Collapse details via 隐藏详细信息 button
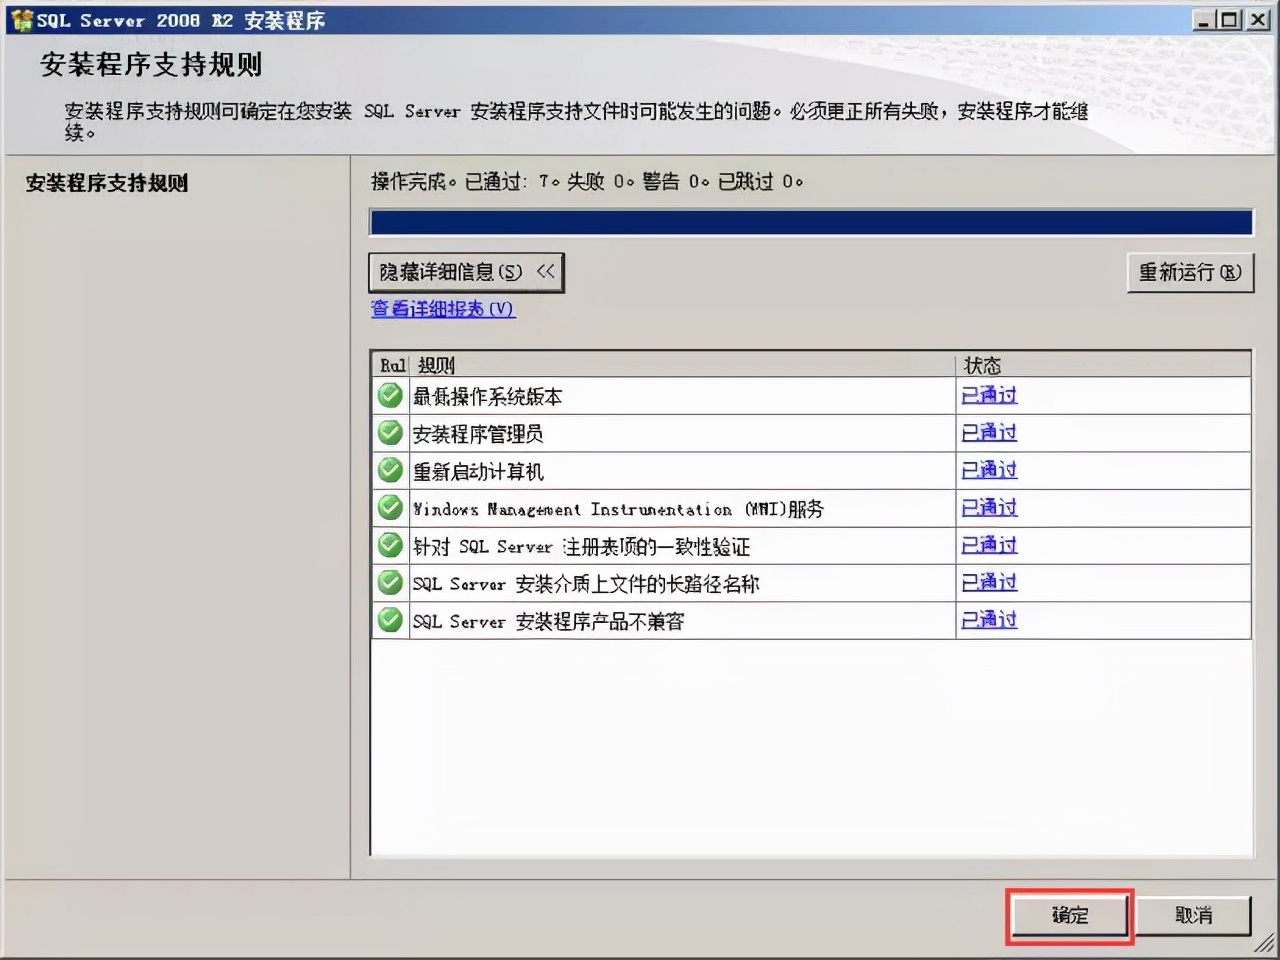This screenshot has height=960, width=1280. tap(465, 271)
